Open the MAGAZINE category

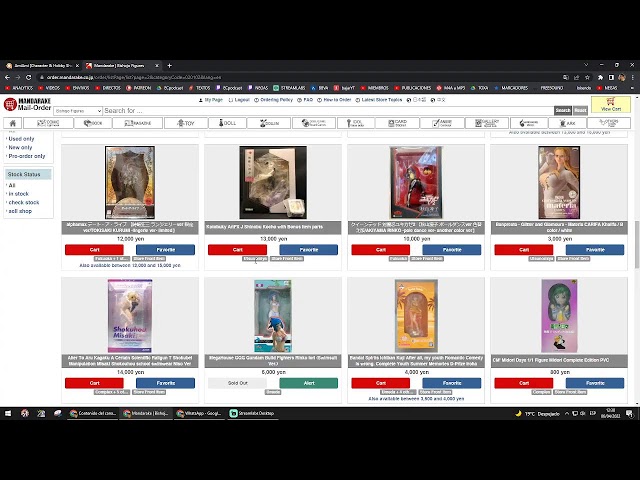point(138,123)
